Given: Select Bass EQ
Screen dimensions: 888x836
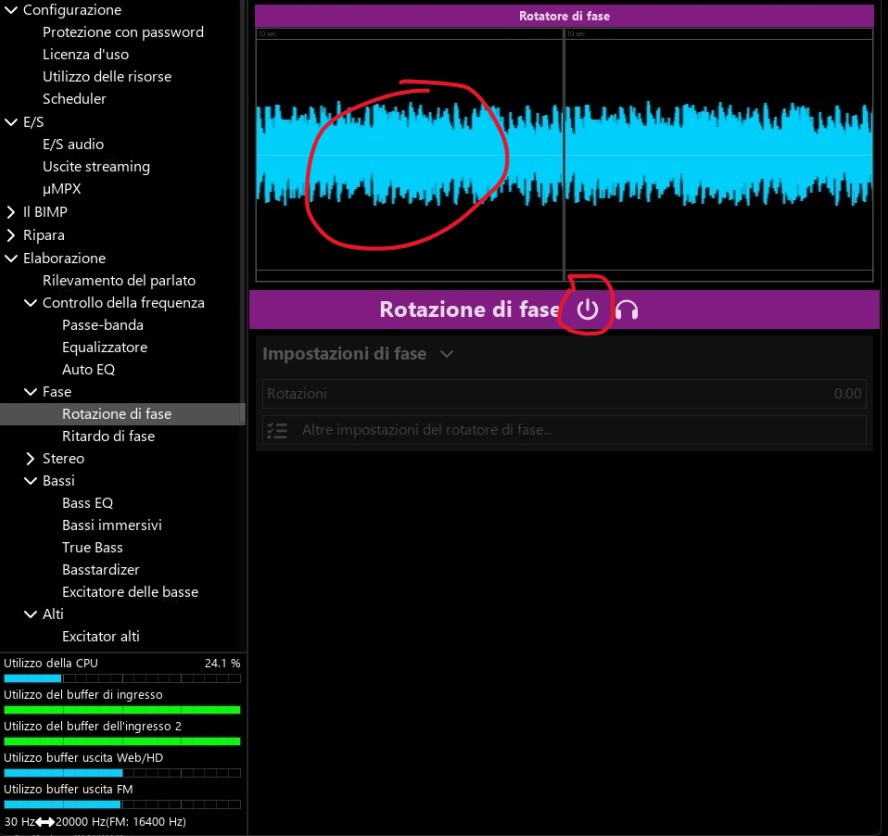Looking at the screenshot, I should click(x=88, y=503).
